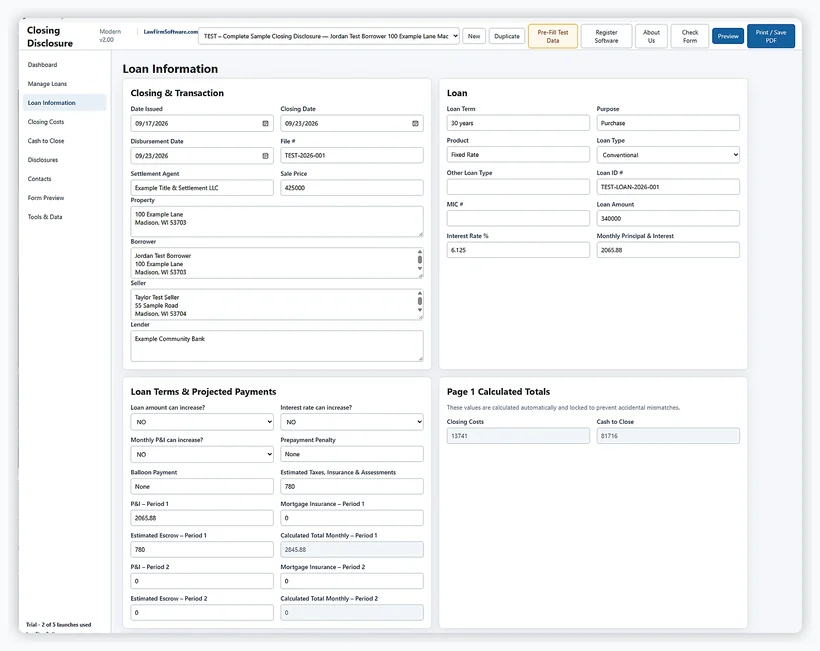Click Estimated Escrow – Period 1 field

(x=202, y=550)
